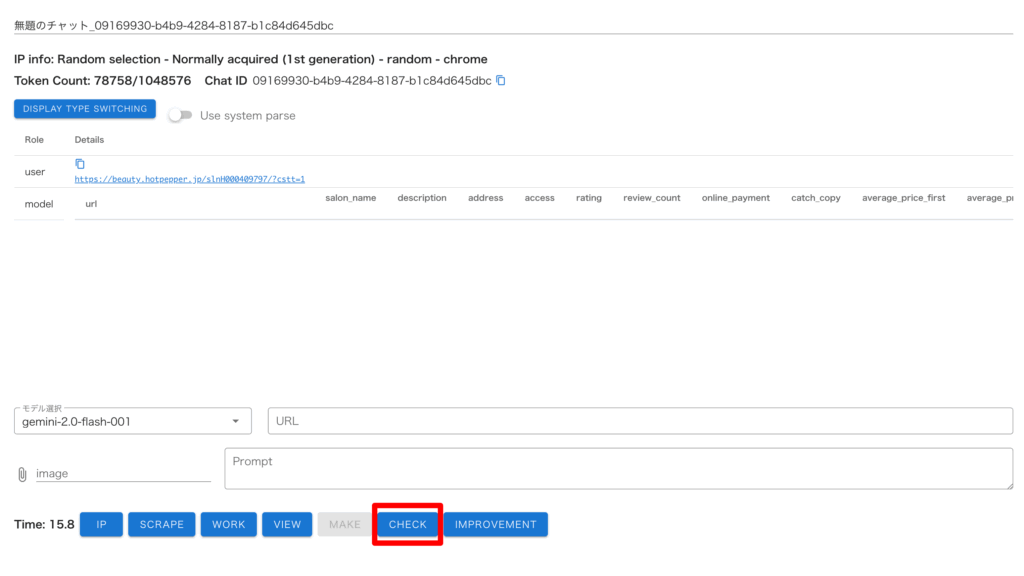Open the beauty.hotpepper.jp salon link
The height and width of the screenshot is (576, 1024).
click(190, 179)
